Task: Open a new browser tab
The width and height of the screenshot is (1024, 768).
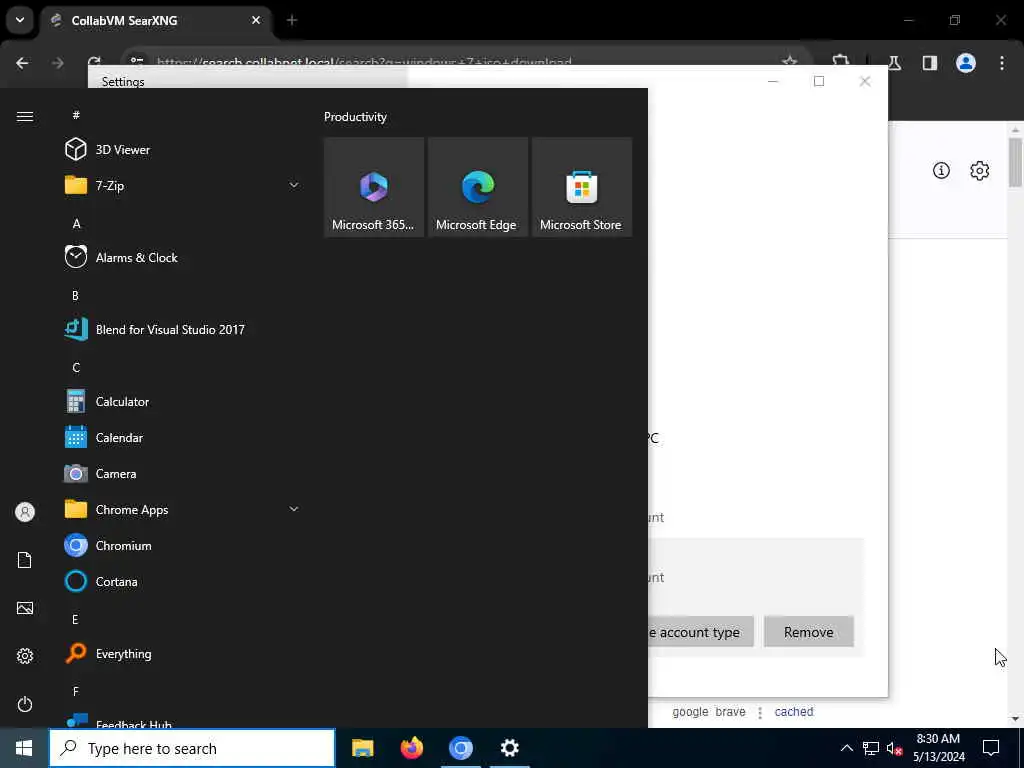Action: pyautogui.click(x=292, y=20)
